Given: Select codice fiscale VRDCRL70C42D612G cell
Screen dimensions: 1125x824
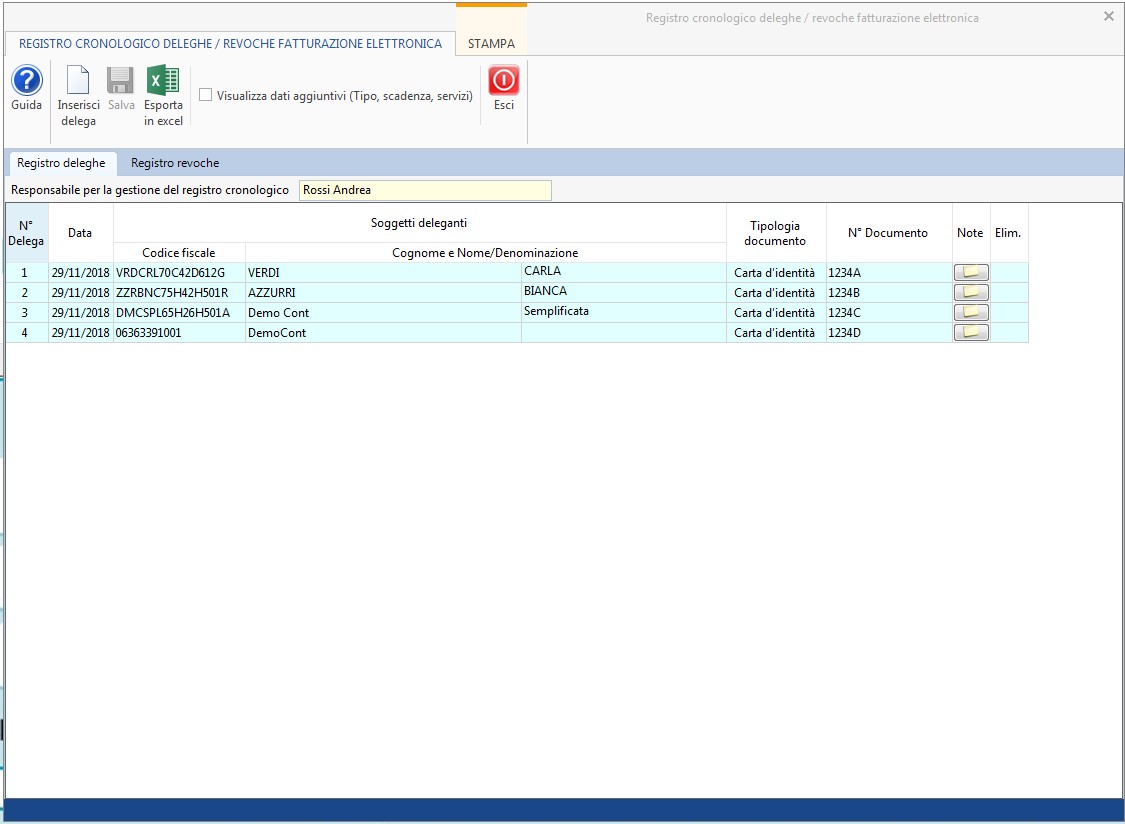Looking at the screenshot, I should click(178, 273).
